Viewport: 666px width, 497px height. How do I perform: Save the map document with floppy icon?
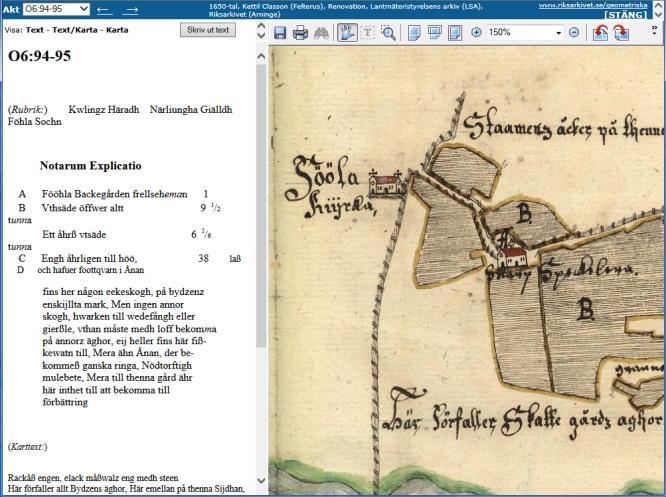(280, 32)
